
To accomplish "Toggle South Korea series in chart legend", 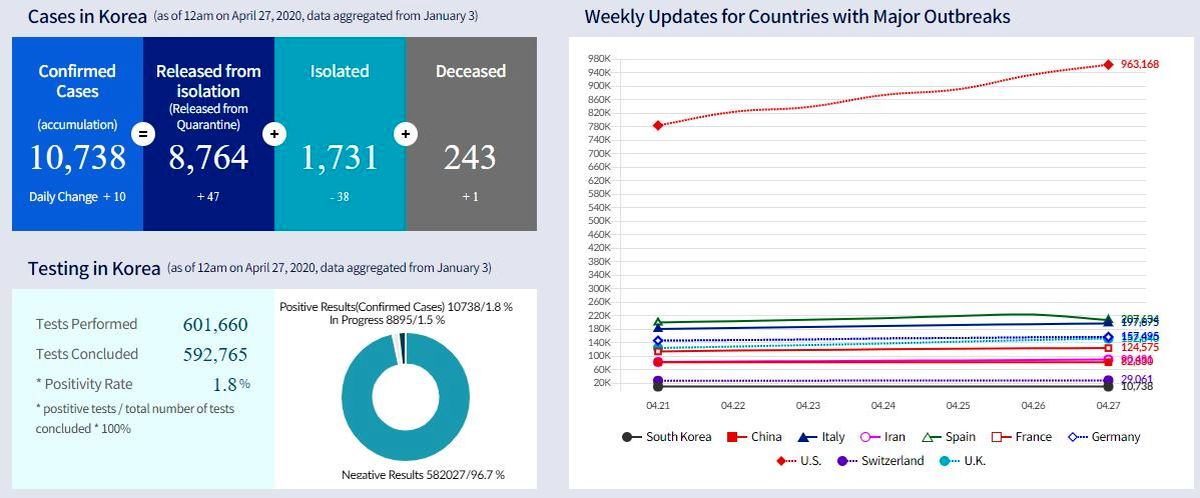I will [666, 437].
